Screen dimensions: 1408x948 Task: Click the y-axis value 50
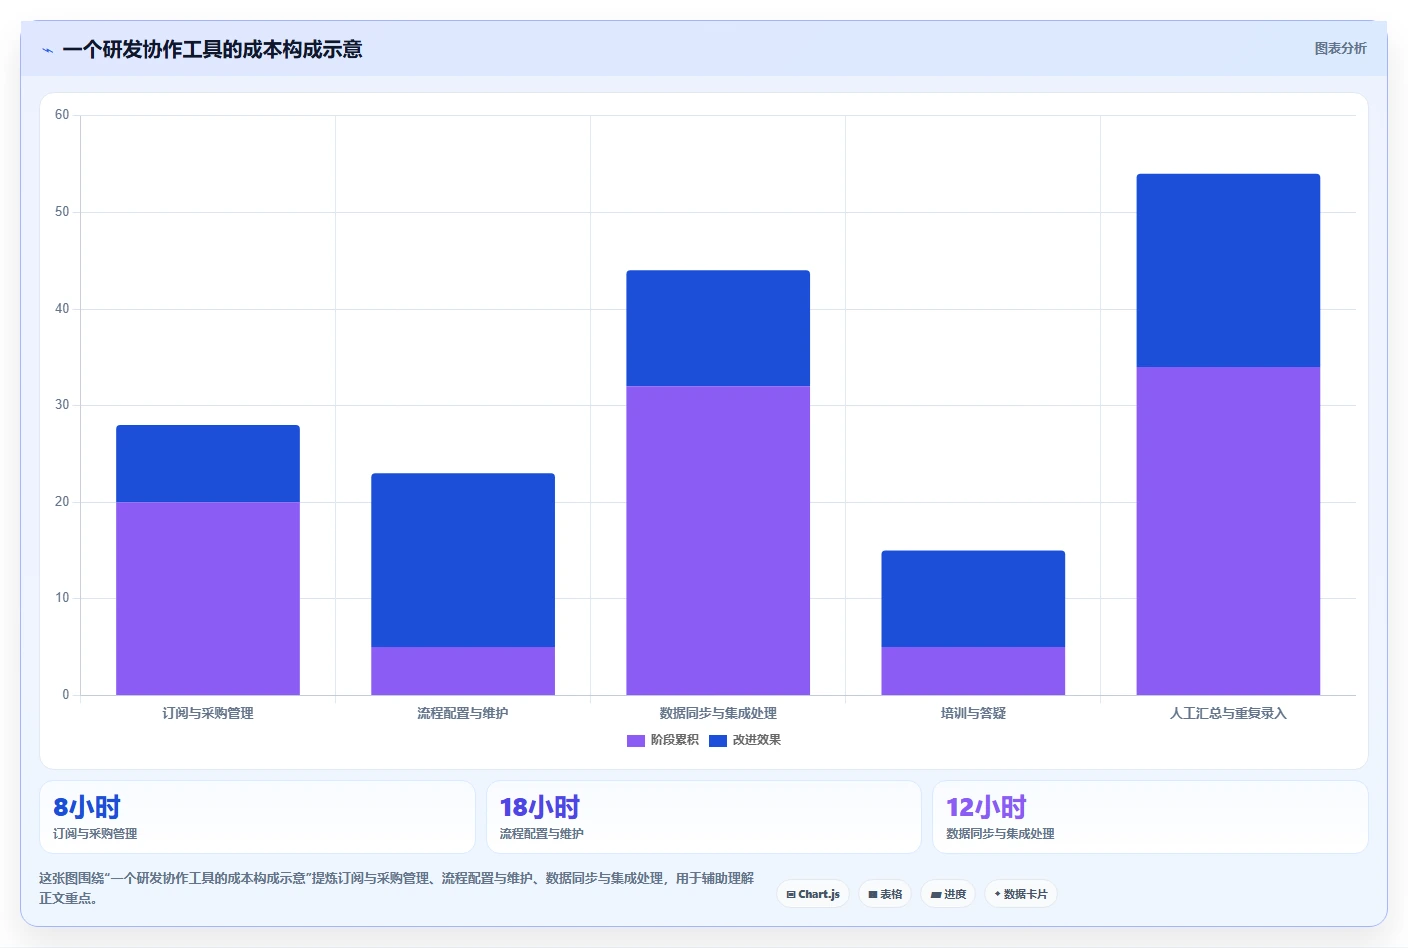[62, 212]
